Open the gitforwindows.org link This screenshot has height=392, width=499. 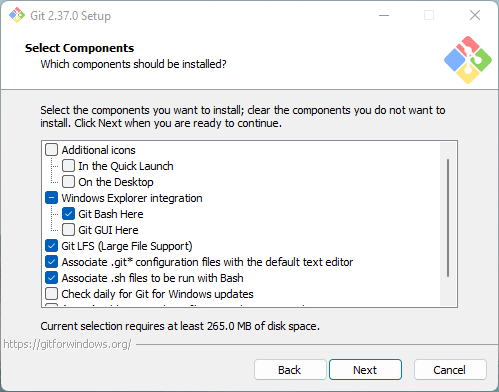click(67, 344)
